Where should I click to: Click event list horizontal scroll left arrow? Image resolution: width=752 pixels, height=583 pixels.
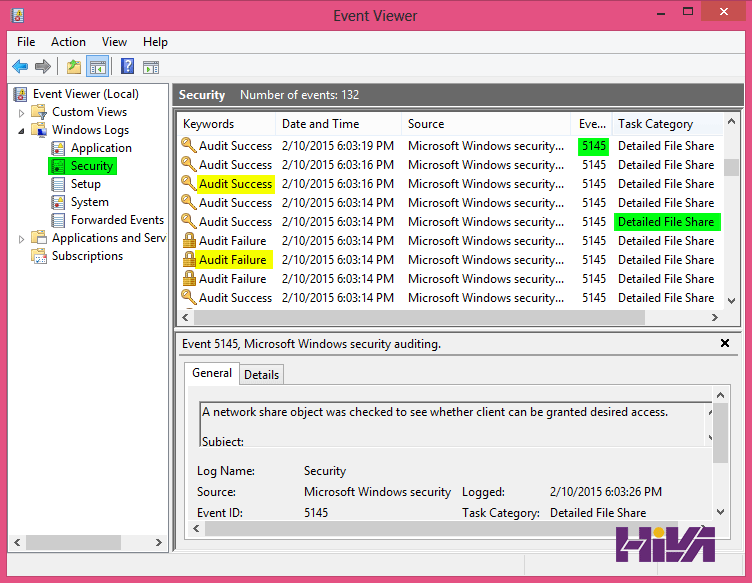[x=185, y=317]
